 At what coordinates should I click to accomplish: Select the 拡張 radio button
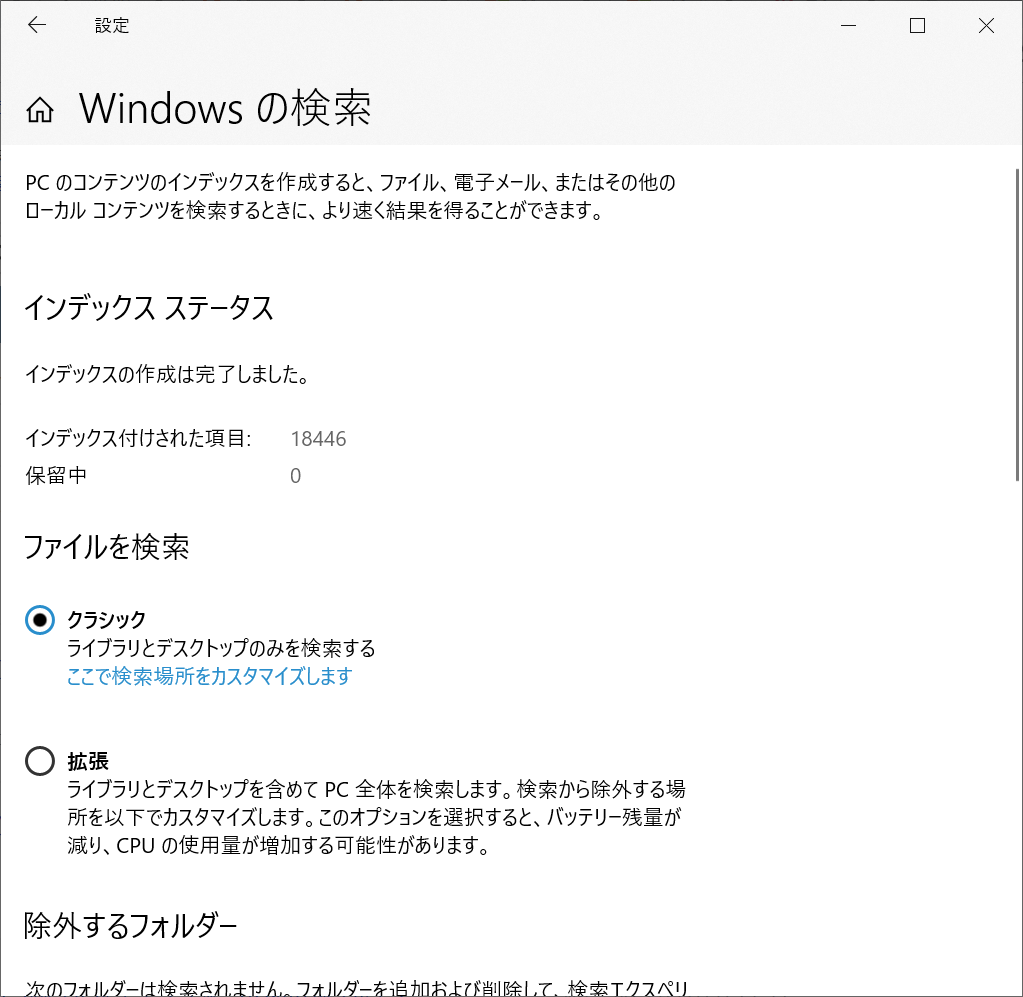[40, 761]
